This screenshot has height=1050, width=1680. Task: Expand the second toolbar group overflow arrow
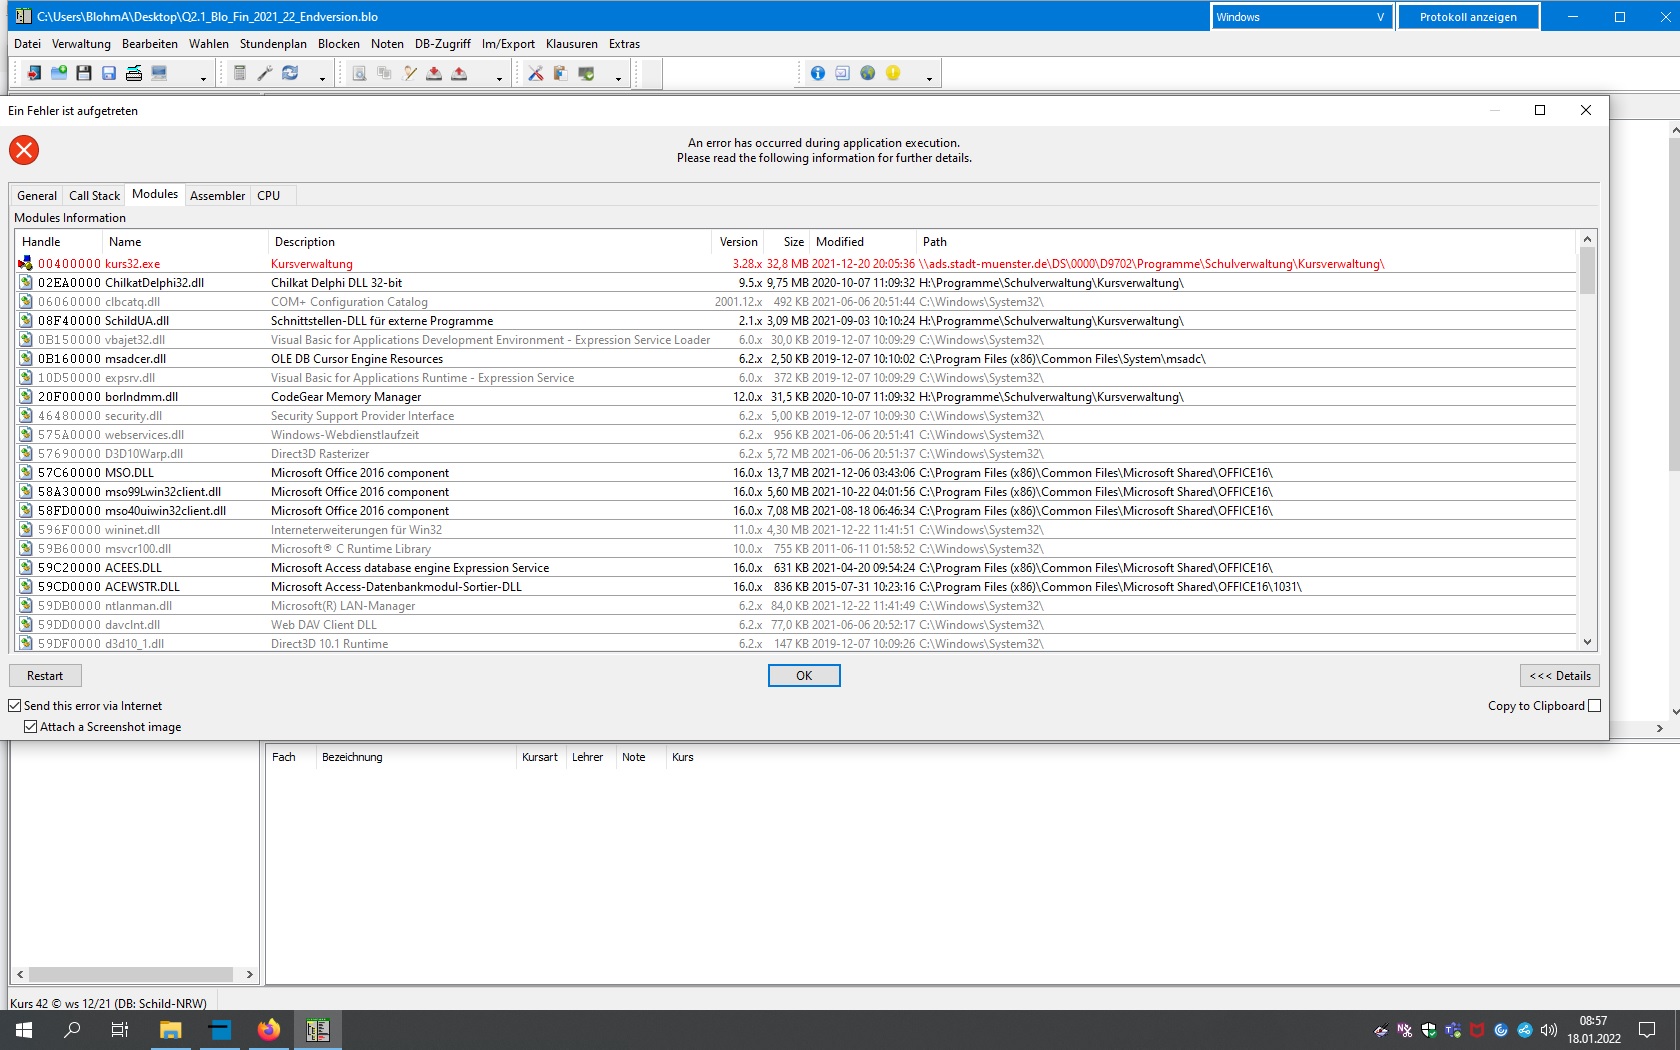[x=322, y=79]
